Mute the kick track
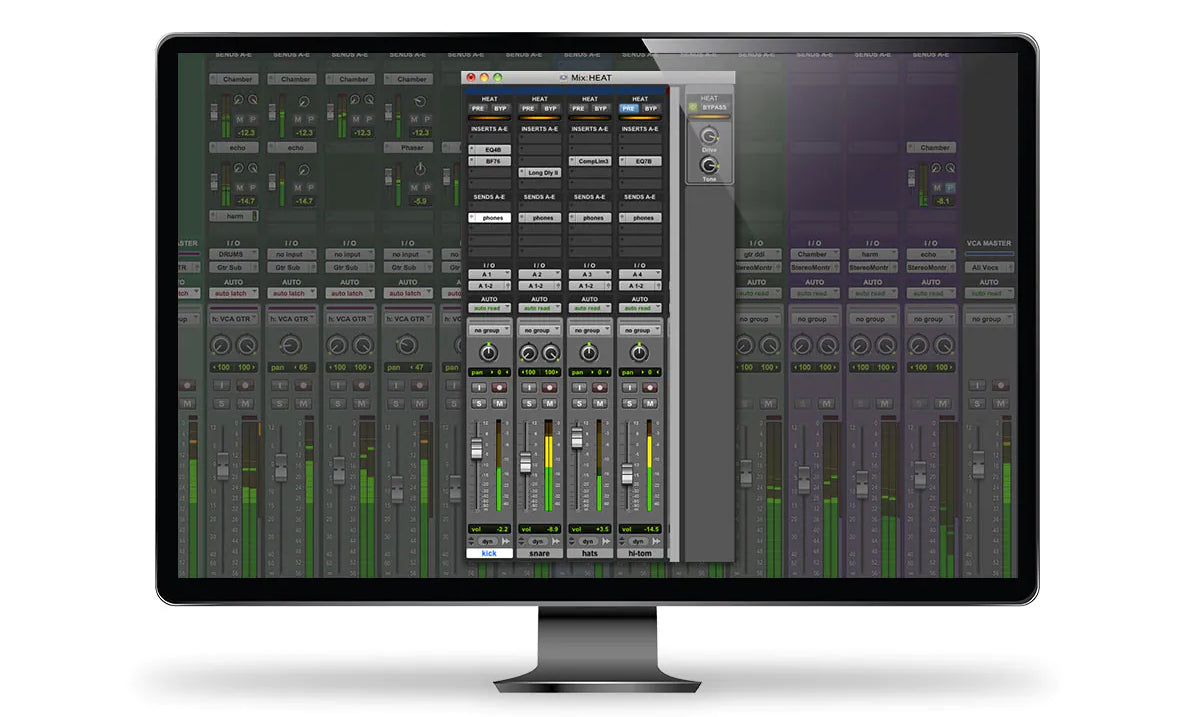This screenshot has height=717, width=1196. (x=499, y=403)
